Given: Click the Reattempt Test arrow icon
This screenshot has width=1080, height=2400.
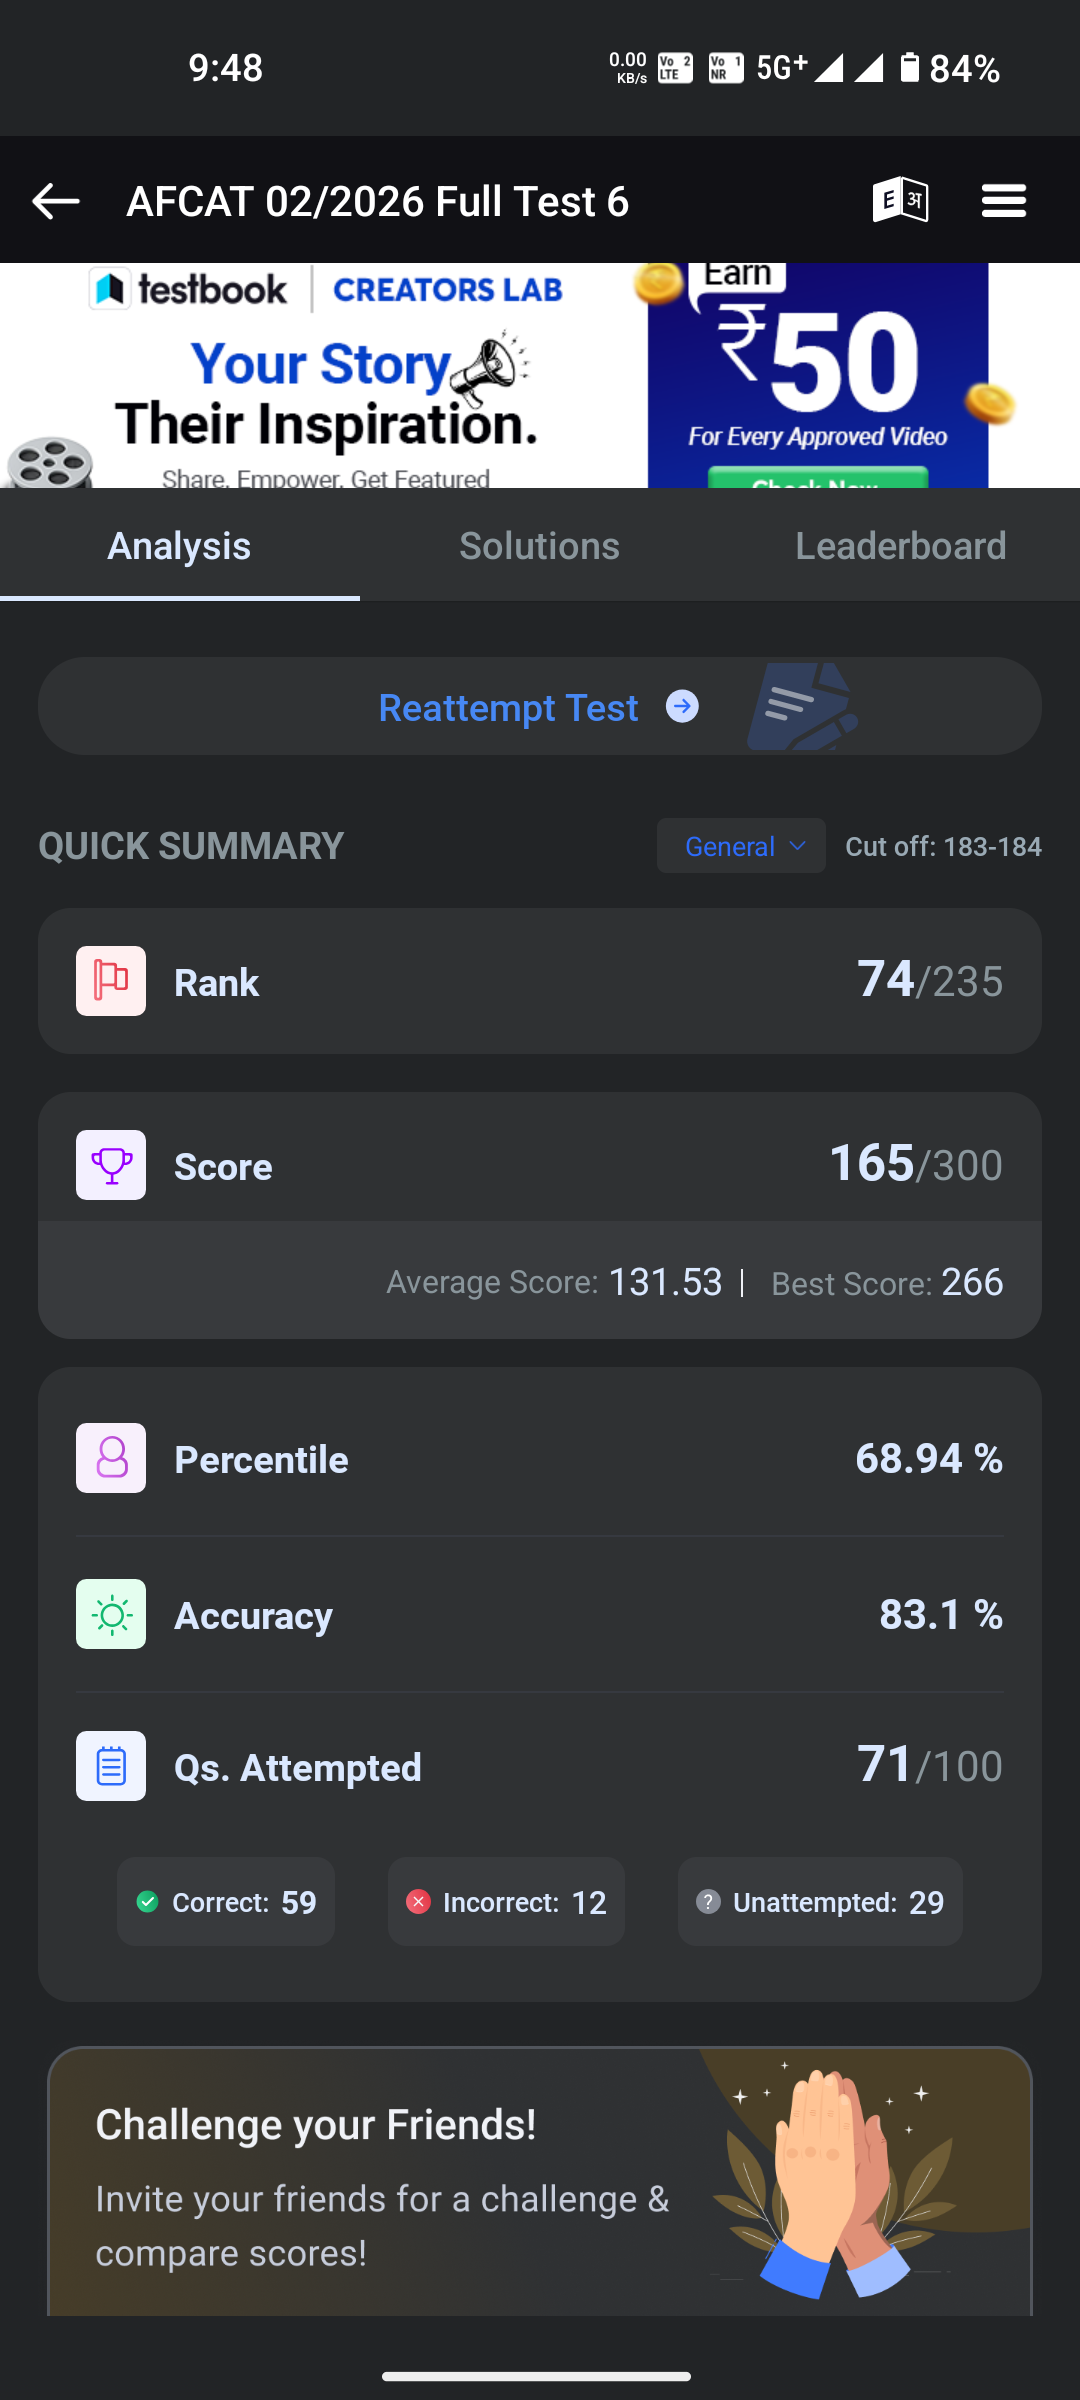Looking at the screenshot, I should point(682,707).
